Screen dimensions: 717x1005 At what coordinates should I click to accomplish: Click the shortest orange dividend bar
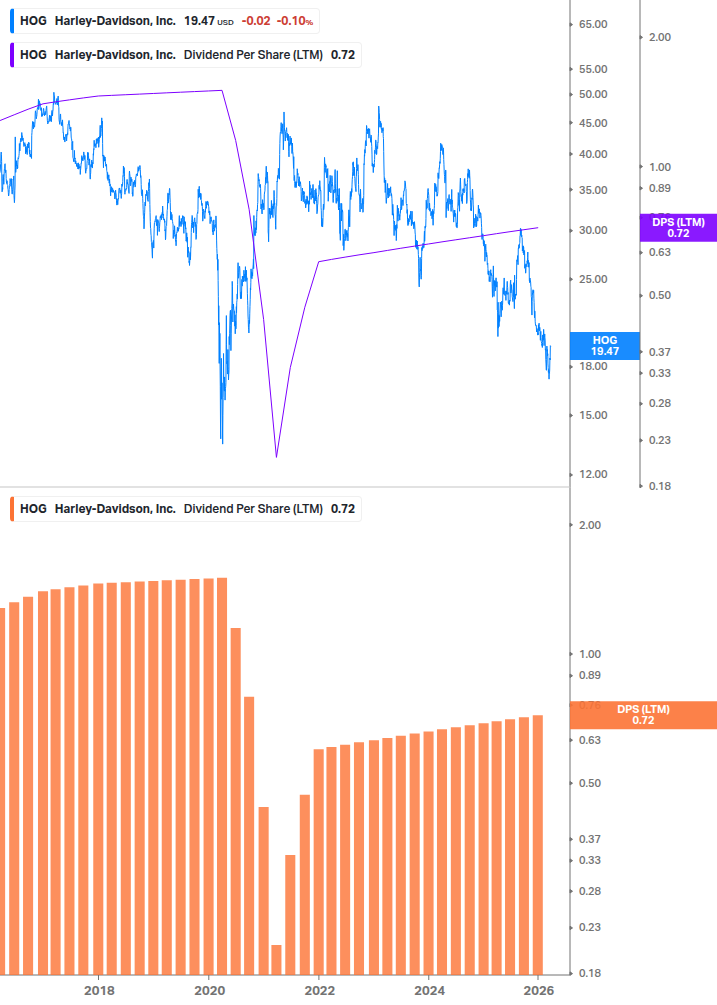(277, 959)
